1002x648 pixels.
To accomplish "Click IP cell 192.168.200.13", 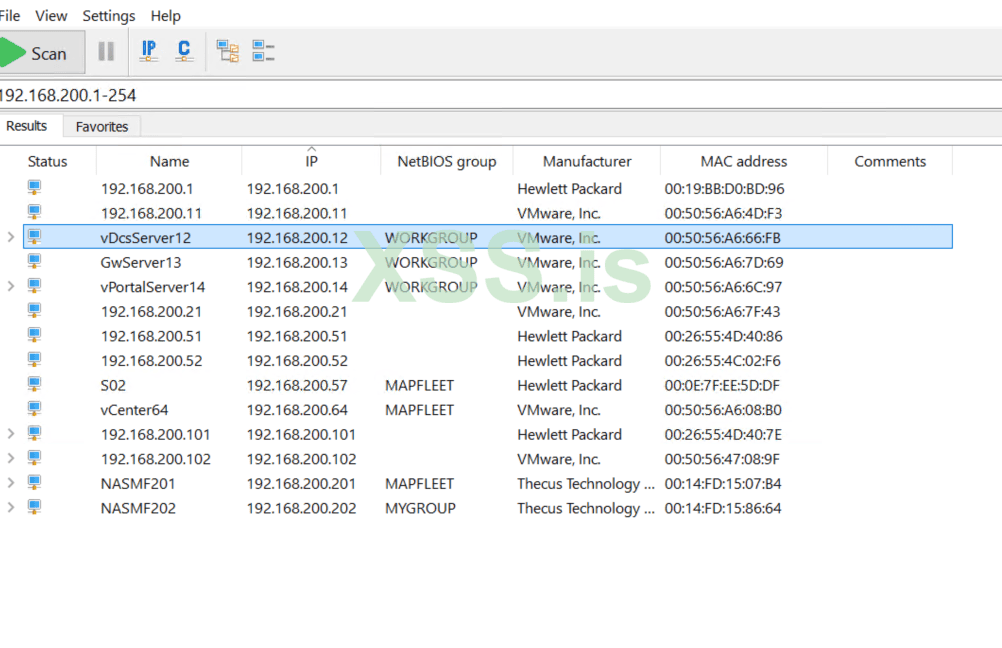I will [297, 263].
